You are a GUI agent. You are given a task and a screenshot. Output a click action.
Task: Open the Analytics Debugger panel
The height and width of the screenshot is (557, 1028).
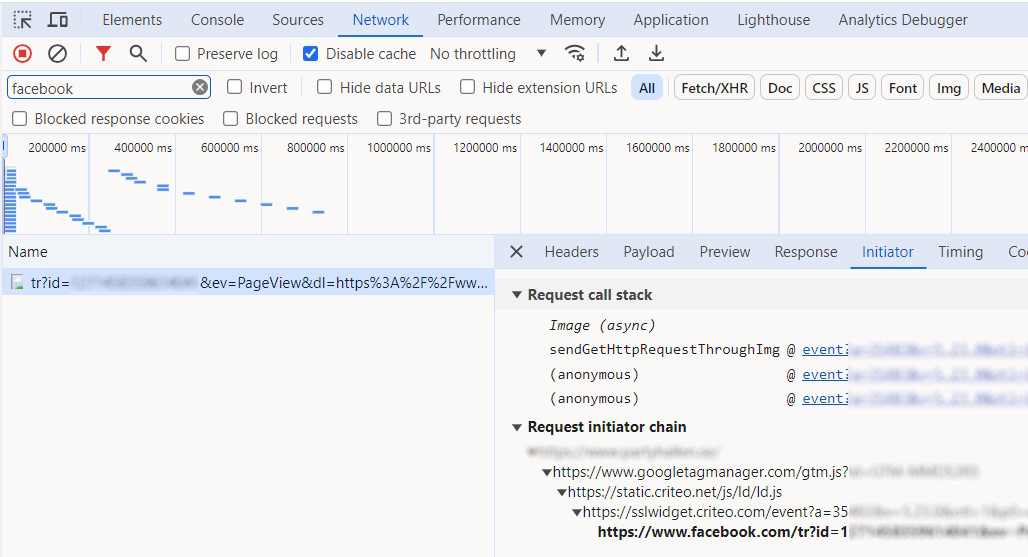(903, 20)
